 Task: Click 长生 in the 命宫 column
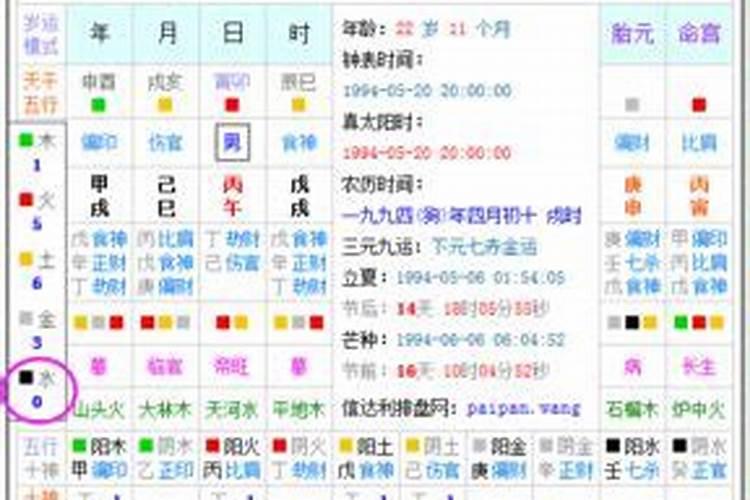[699, 367]
